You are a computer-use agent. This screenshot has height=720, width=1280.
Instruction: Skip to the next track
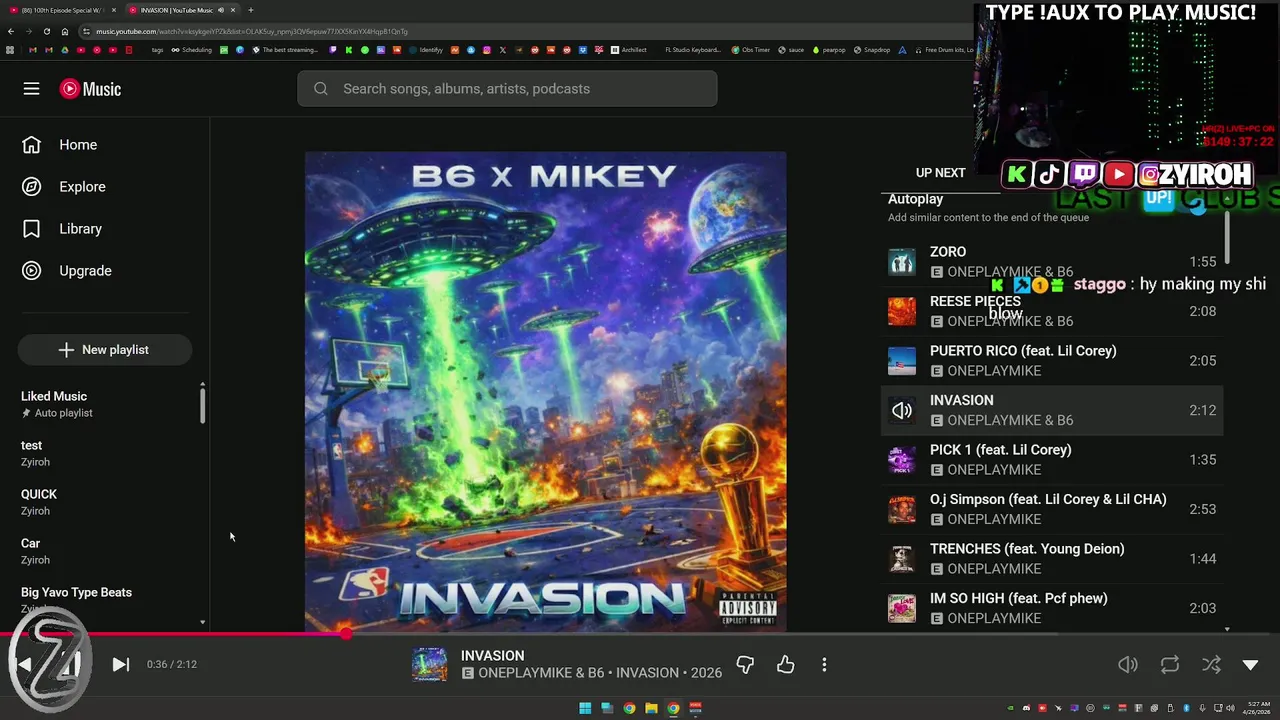(120, 664)
